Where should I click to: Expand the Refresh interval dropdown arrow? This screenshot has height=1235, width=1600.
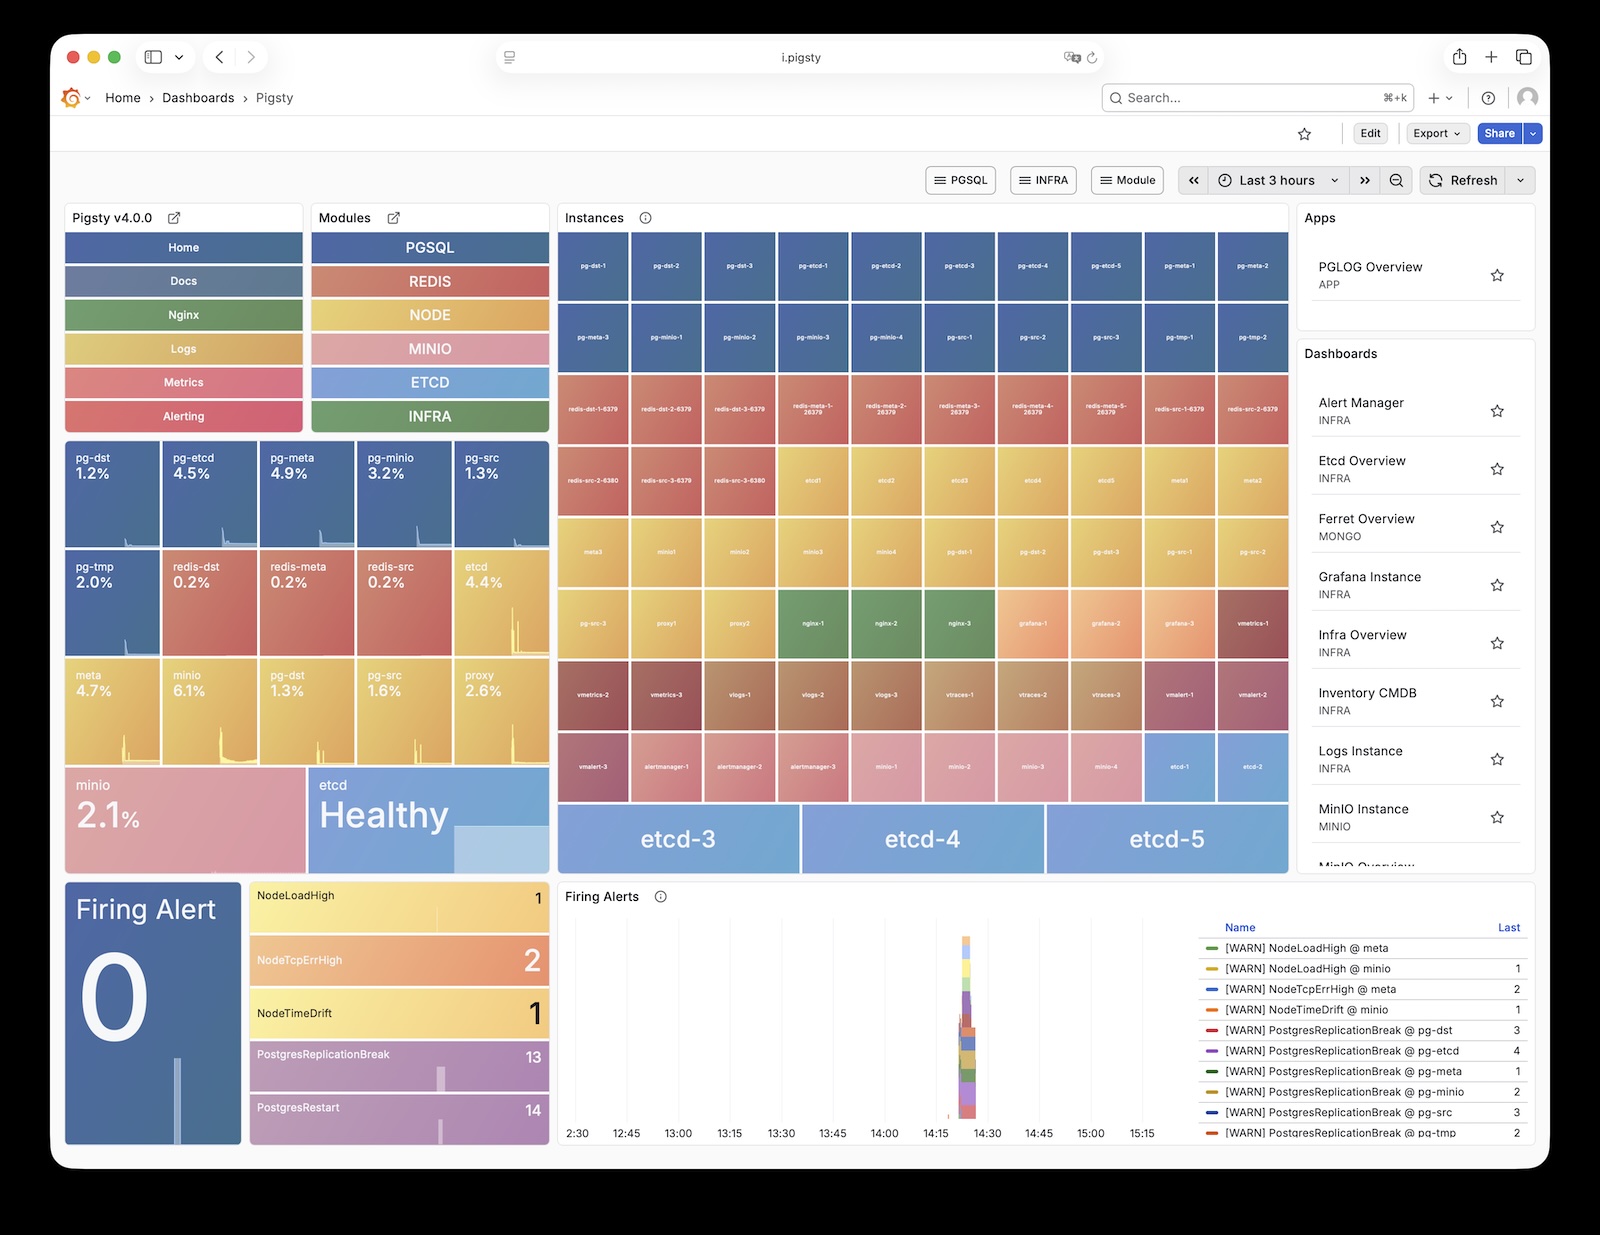(1520, 181)
